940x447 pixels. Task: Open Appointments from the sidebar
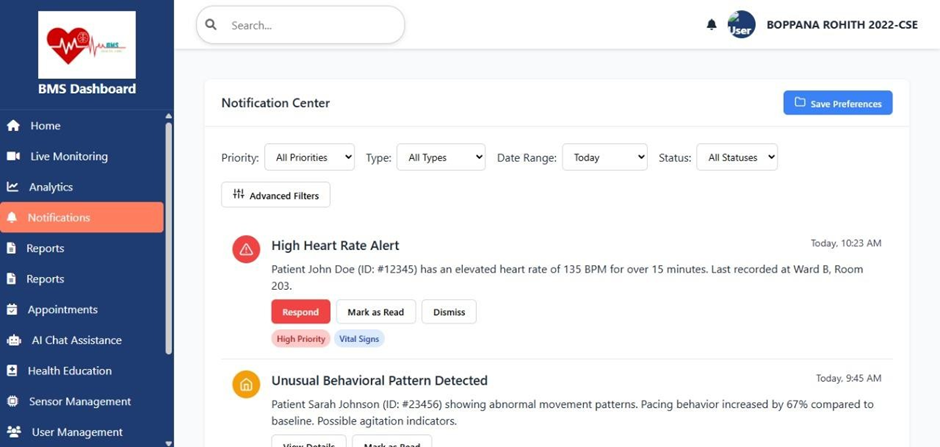(62, 310)
